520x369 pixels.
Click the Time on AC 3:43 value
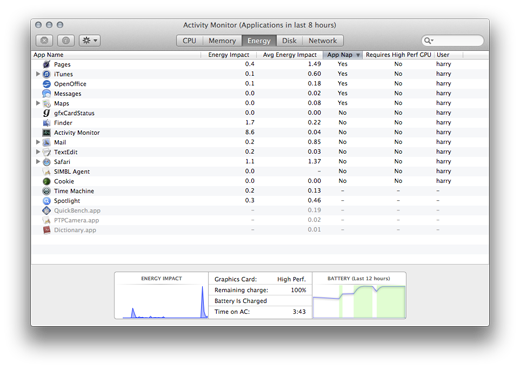pos(299,312)
